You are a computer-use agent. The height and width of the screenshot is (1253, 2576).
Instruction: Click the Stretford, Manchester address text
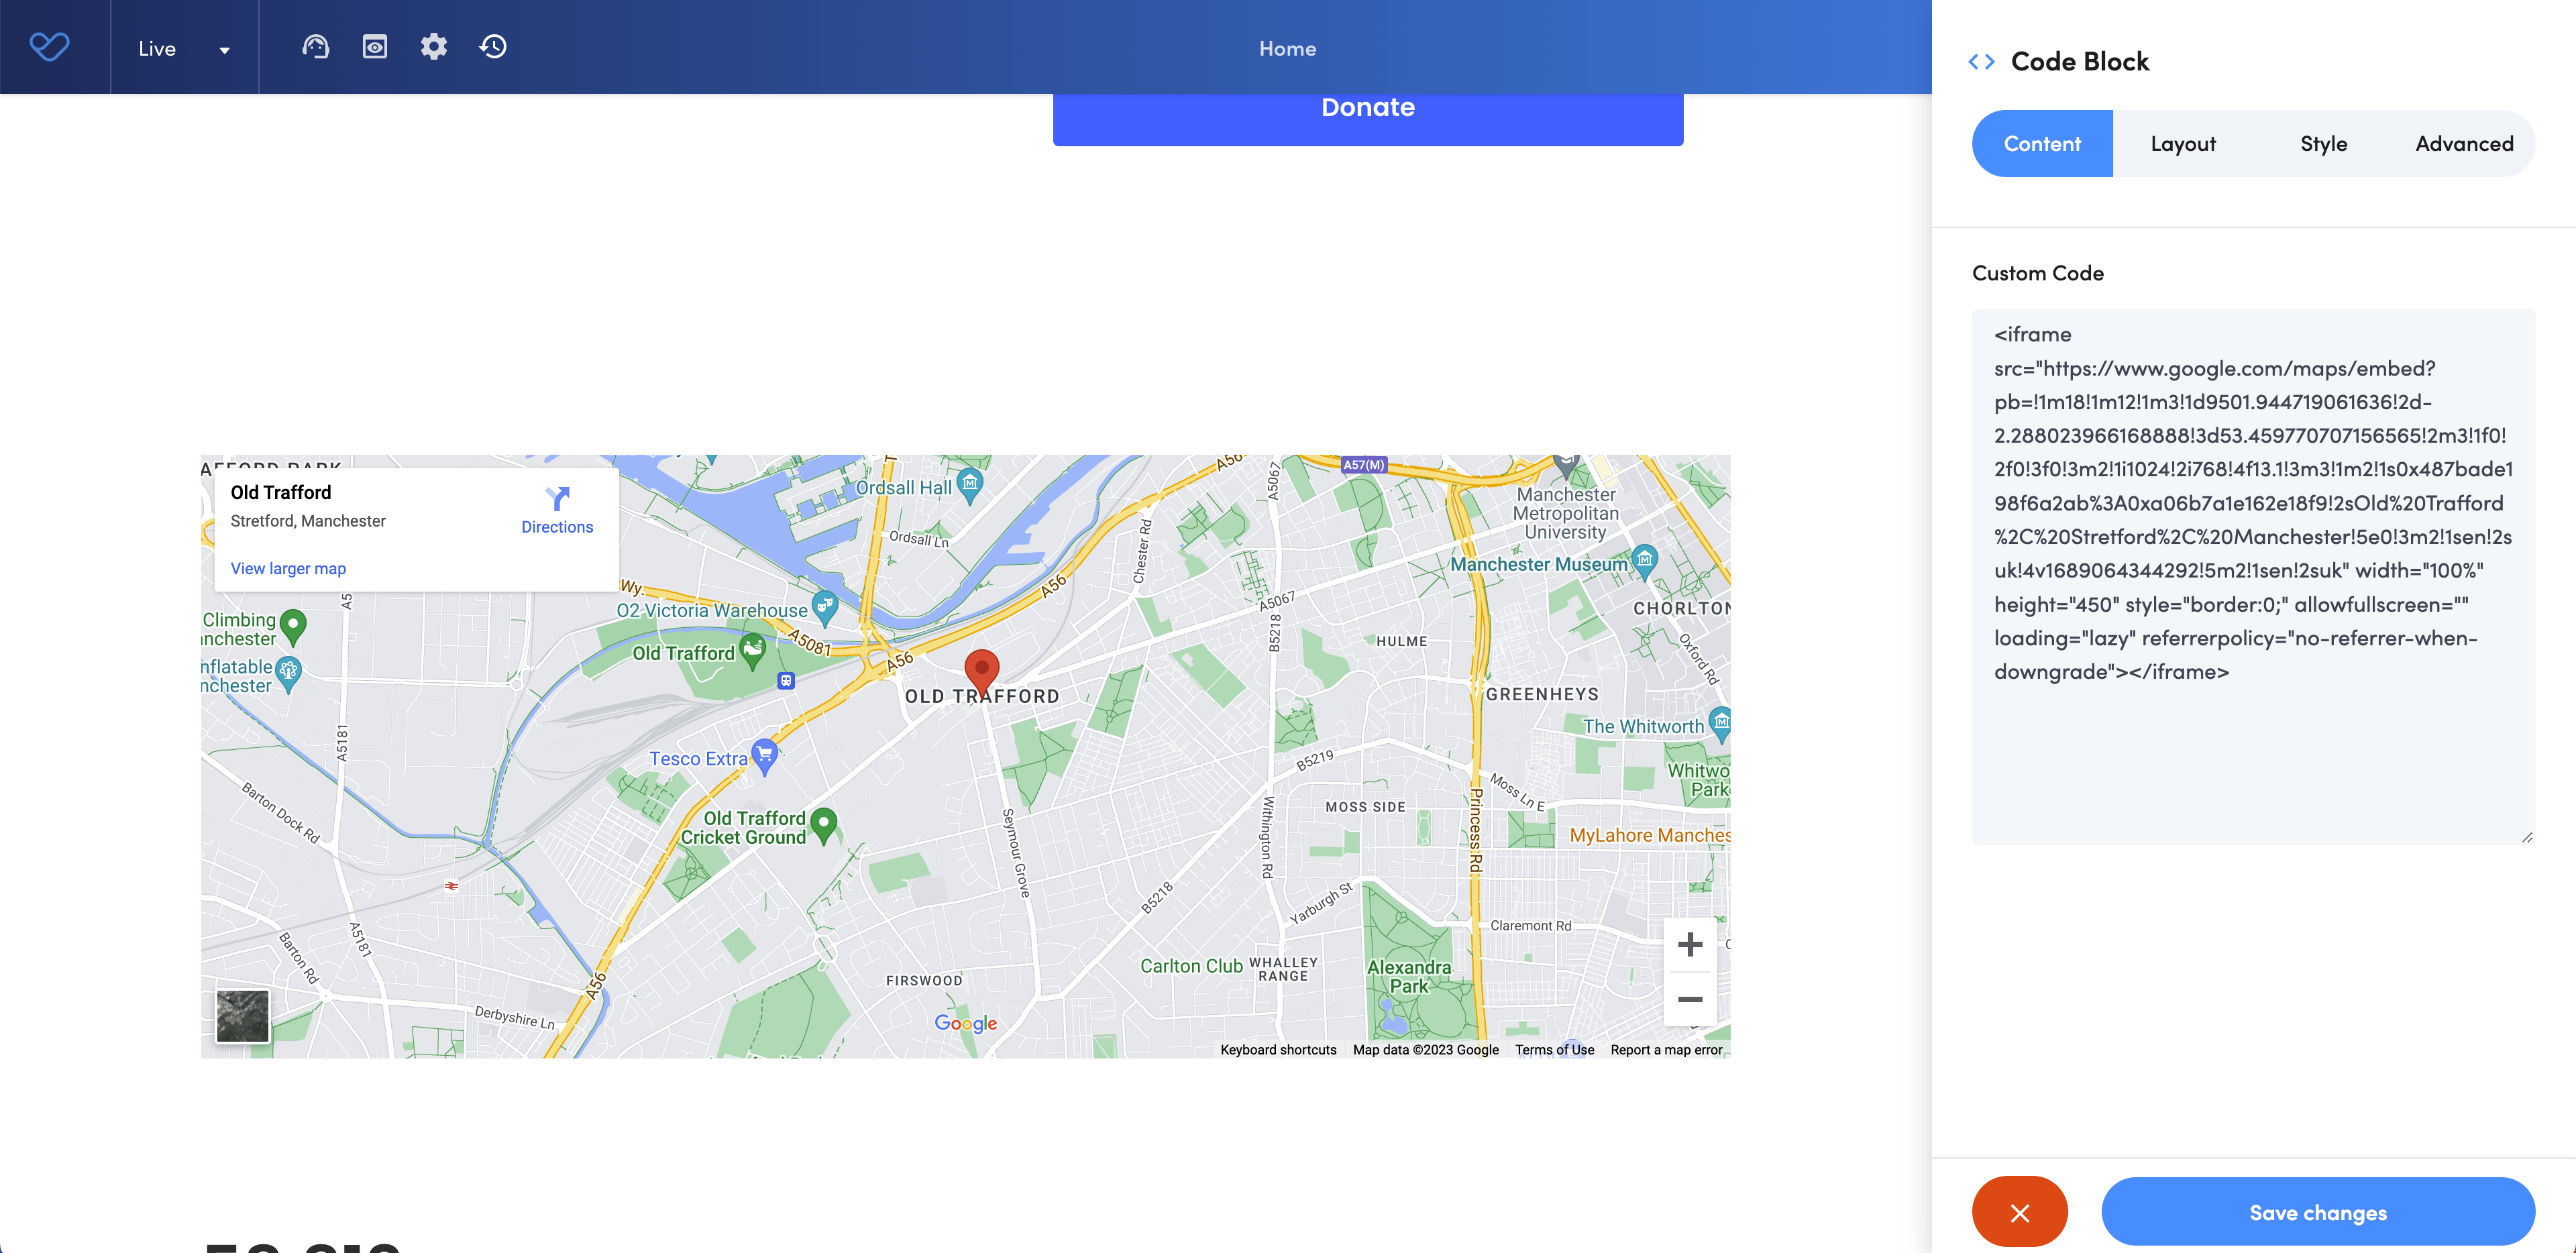[308, 521]
